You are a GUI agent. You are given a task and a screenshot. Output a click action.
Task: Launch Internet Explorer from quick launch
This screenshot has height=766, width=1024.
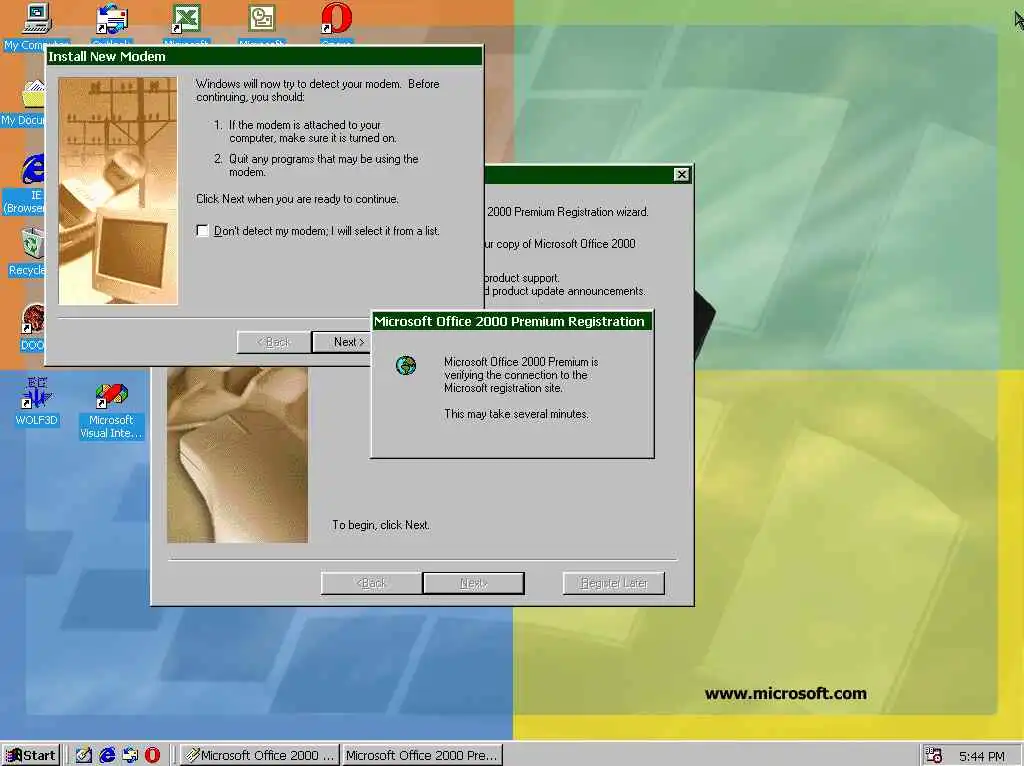click(107, 755)
